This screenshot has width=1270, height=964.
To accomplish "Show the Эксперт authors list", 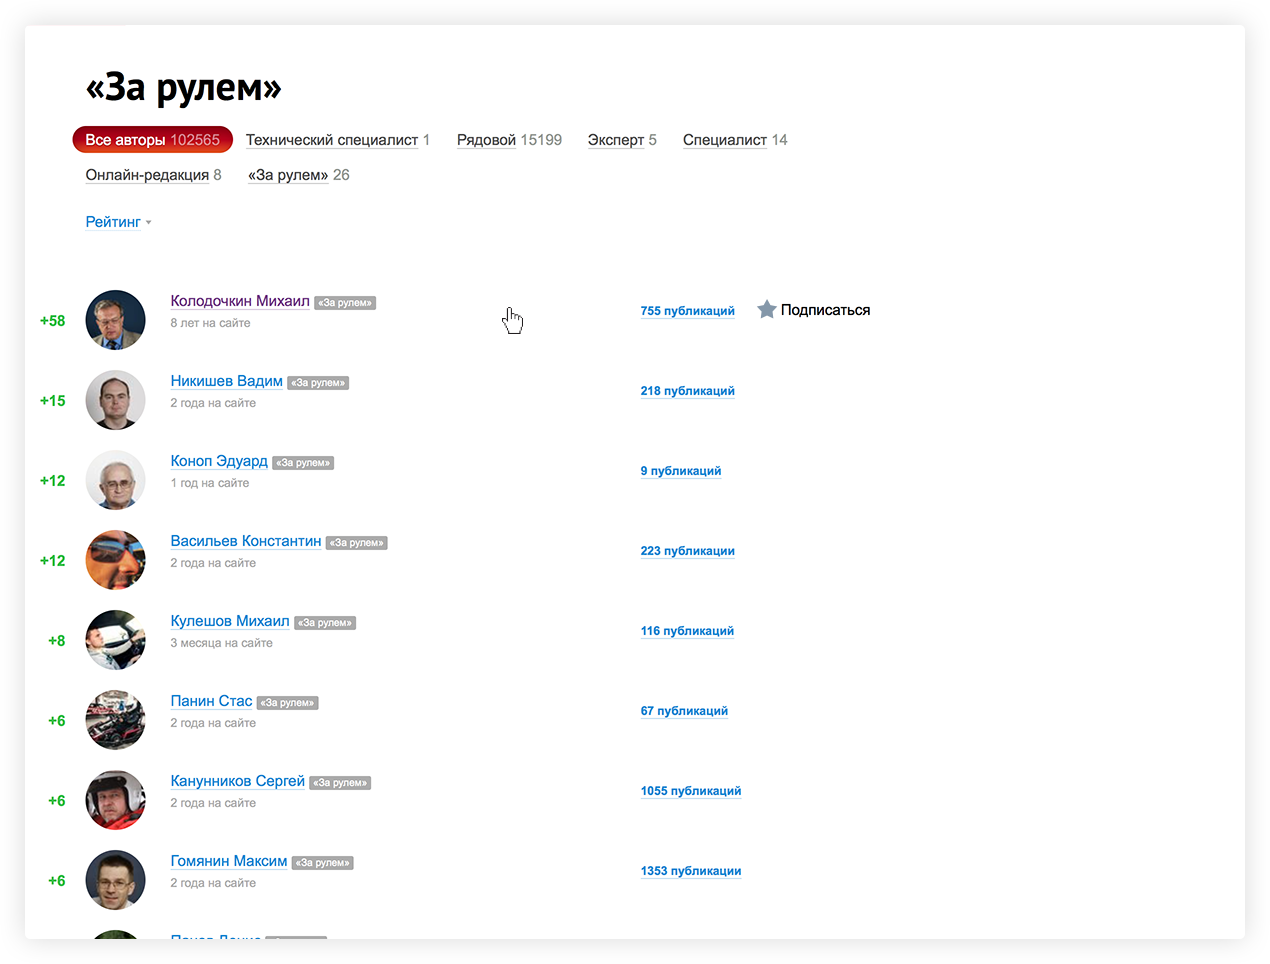I will 615,140.
